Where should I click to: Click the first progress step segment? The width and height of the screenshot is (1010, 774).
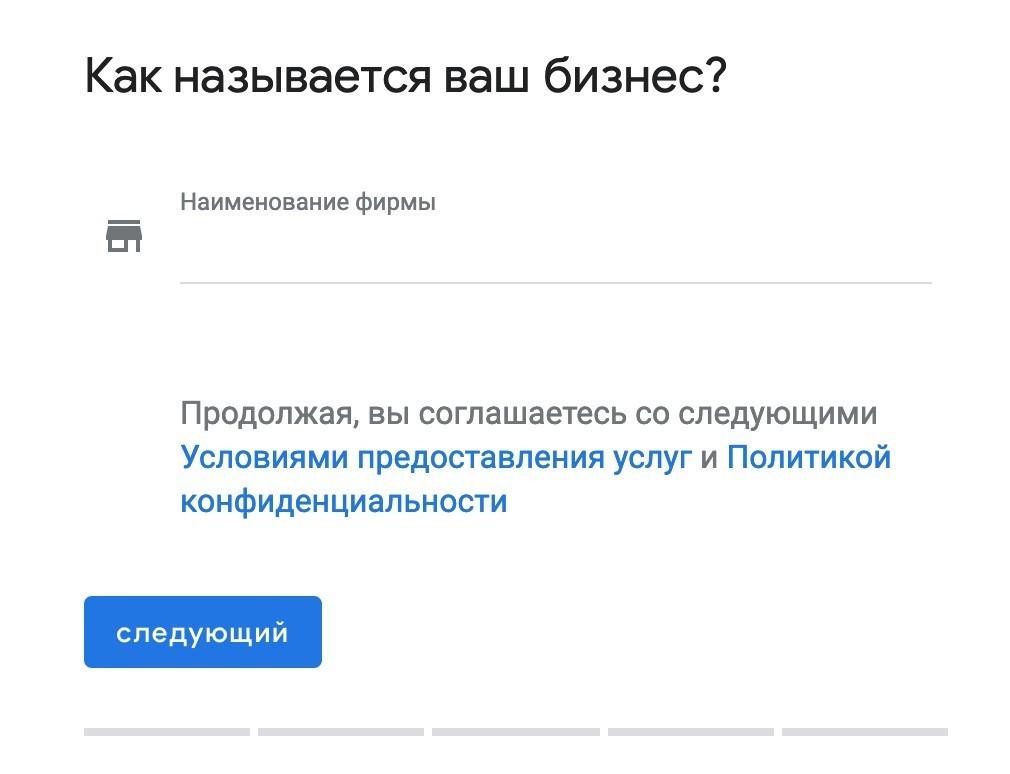click(x=167, y=732)
